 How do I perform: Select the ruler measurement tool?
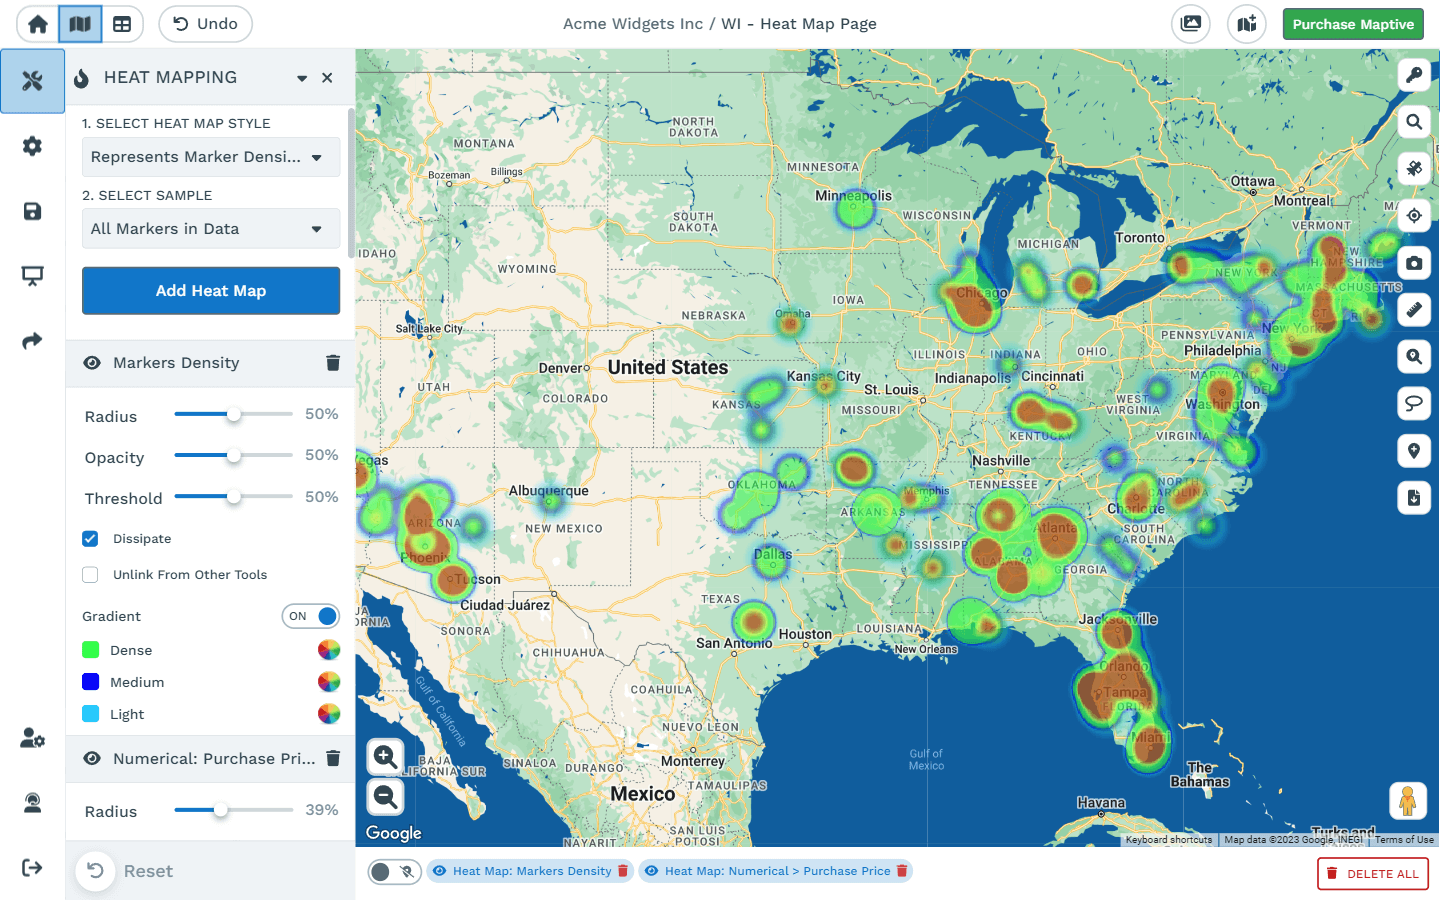coord(1414,310)
